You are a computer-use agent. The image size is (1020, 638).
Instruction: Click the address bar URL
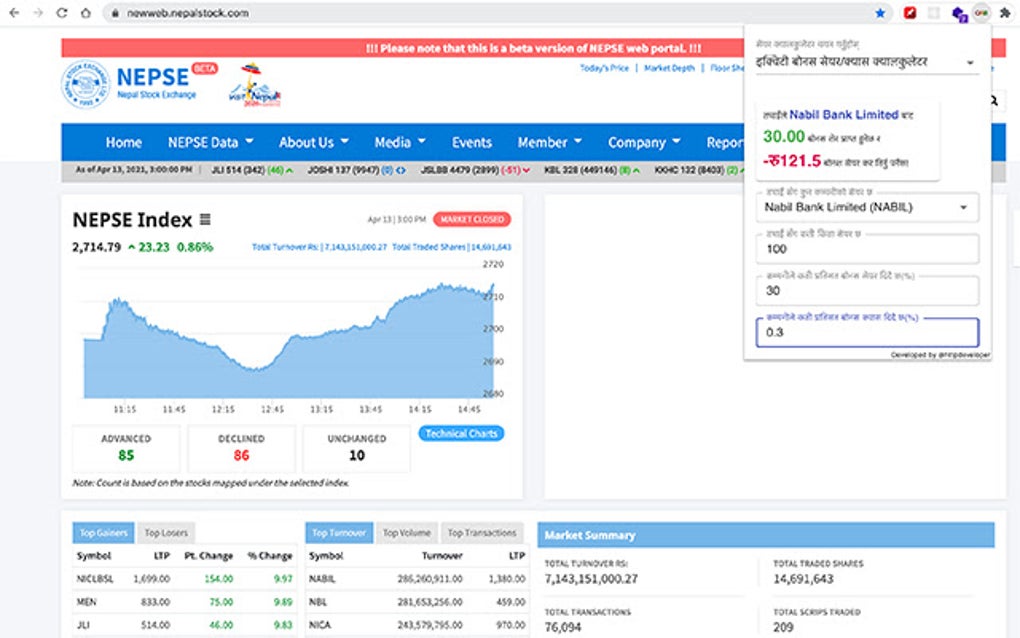click(x=188, y=13)
